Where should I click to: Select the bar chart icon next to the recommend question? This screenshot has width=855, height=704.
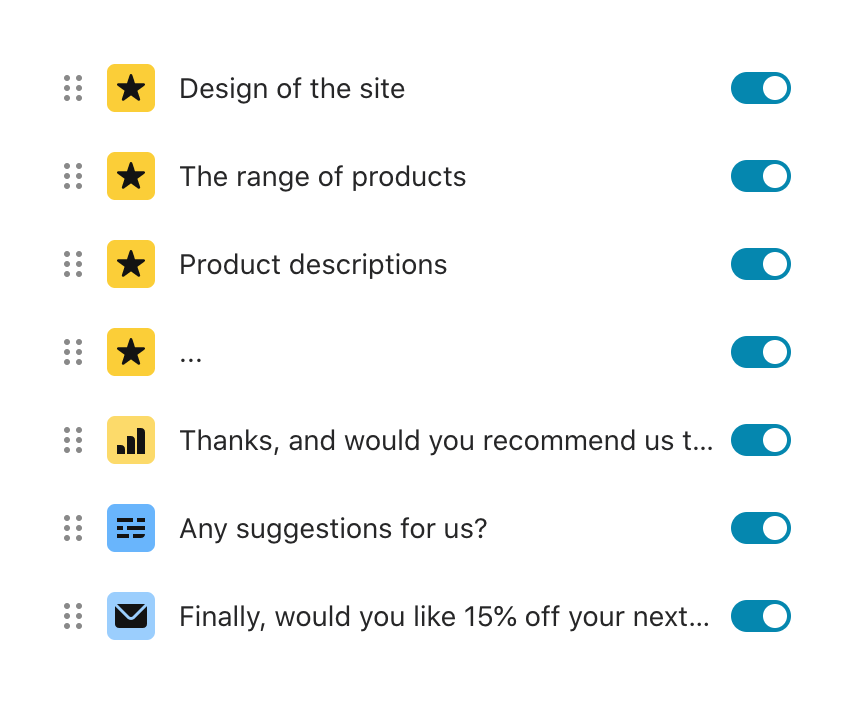[131, 440]
